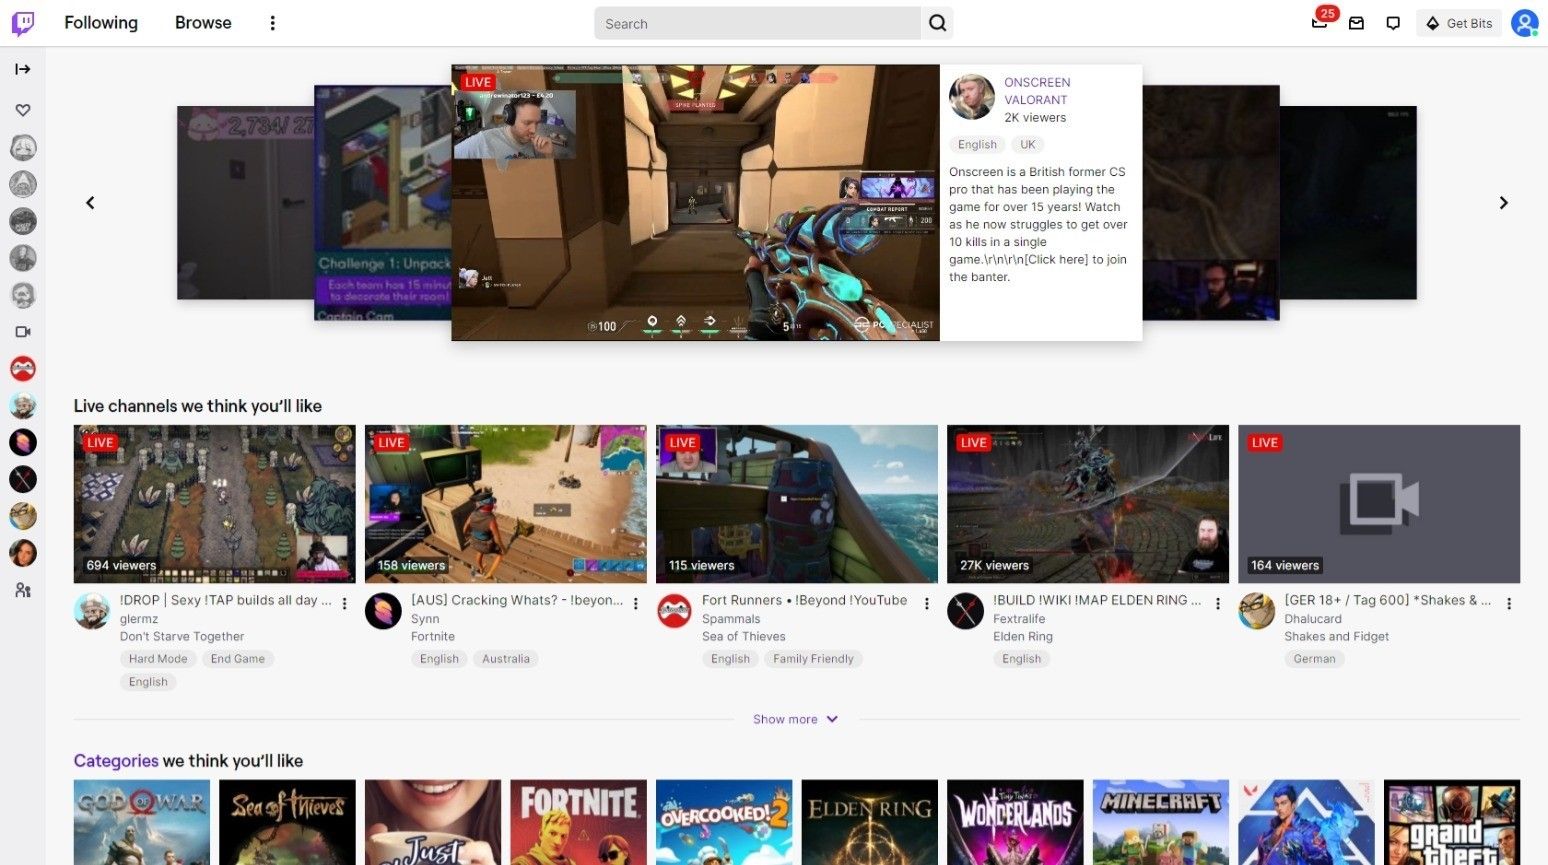The height and width of the screenshot is (865, 1548).
Task: Select the Family Friendly tag
Action: (813, 659)
